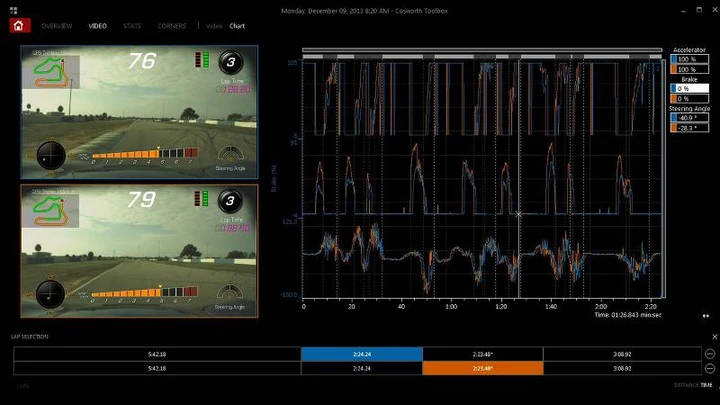Switch chart axis to DISTANCE

(x=686, y=385)
